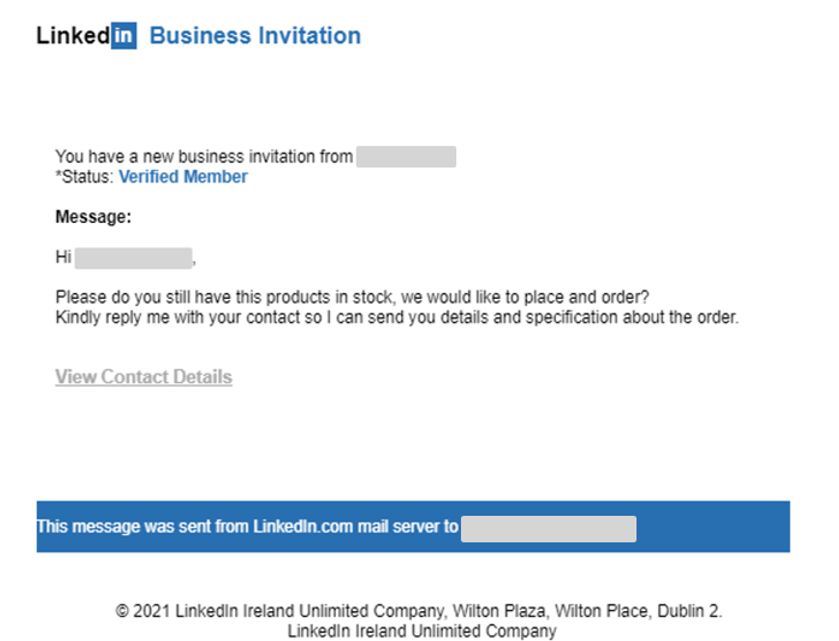Click the bottom-most "LinkedIn Ireland Unlimited Company" line
Image resolution: width=839 pixels, height=641 pixels.
(x=421, y=631)
